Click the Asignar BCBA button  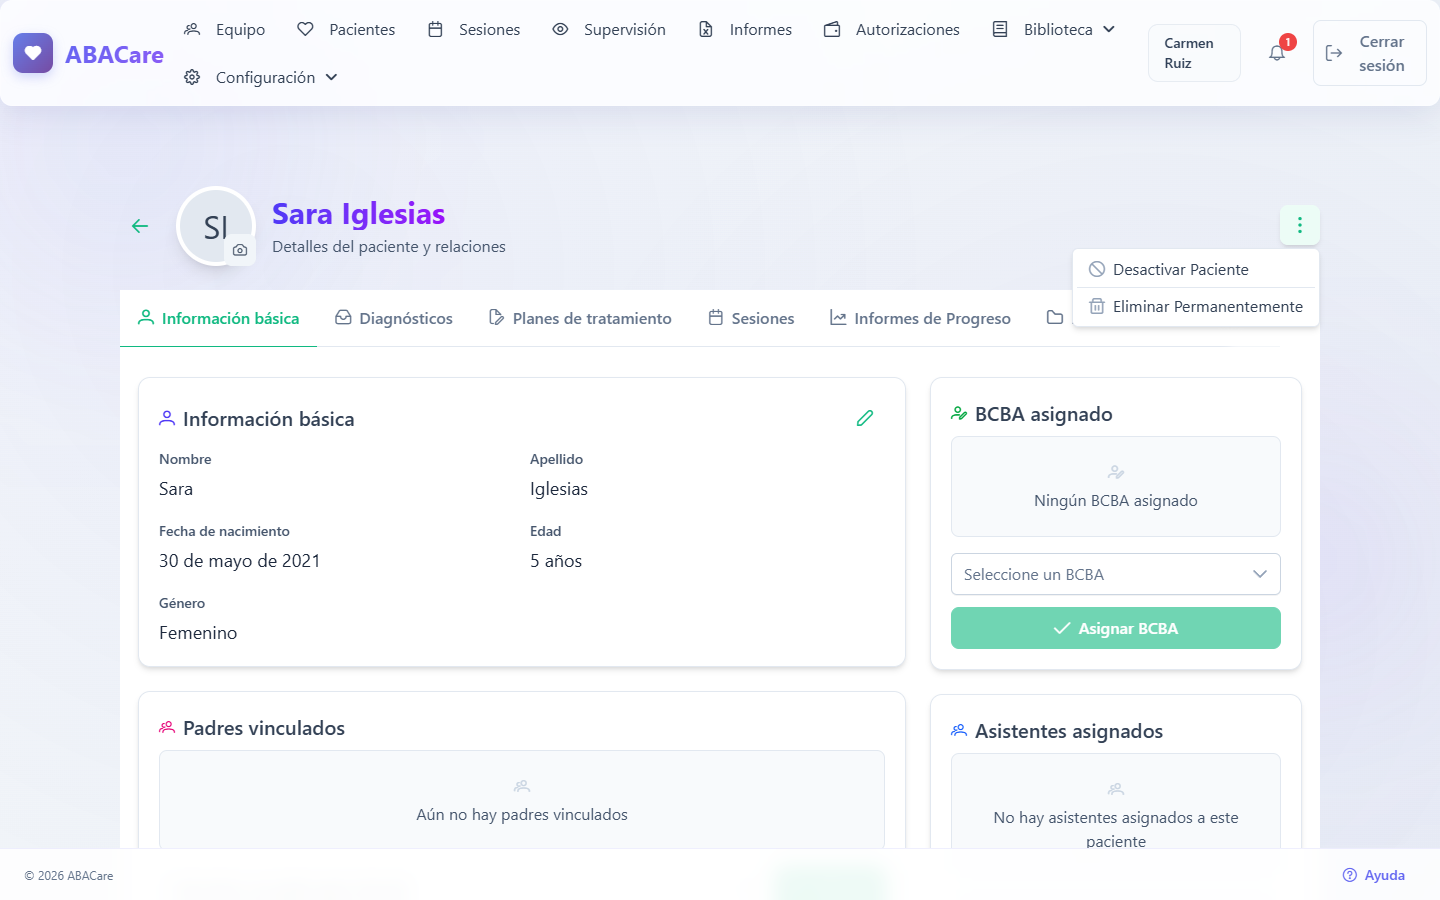(x=1116, y=628)
